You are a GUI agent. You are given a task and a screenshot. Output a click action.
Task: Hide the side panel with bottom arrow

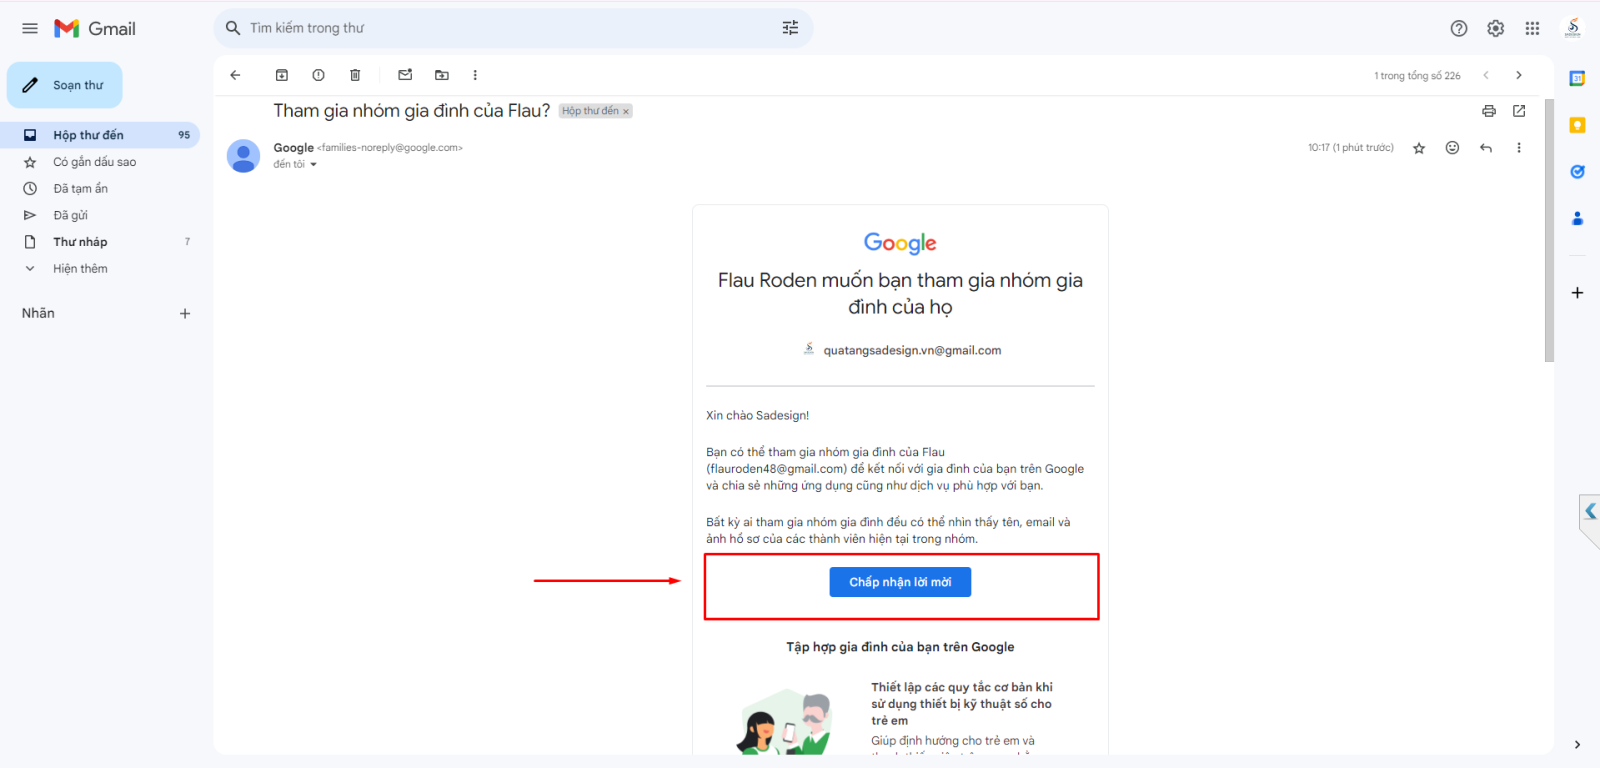click(1577, 745)
